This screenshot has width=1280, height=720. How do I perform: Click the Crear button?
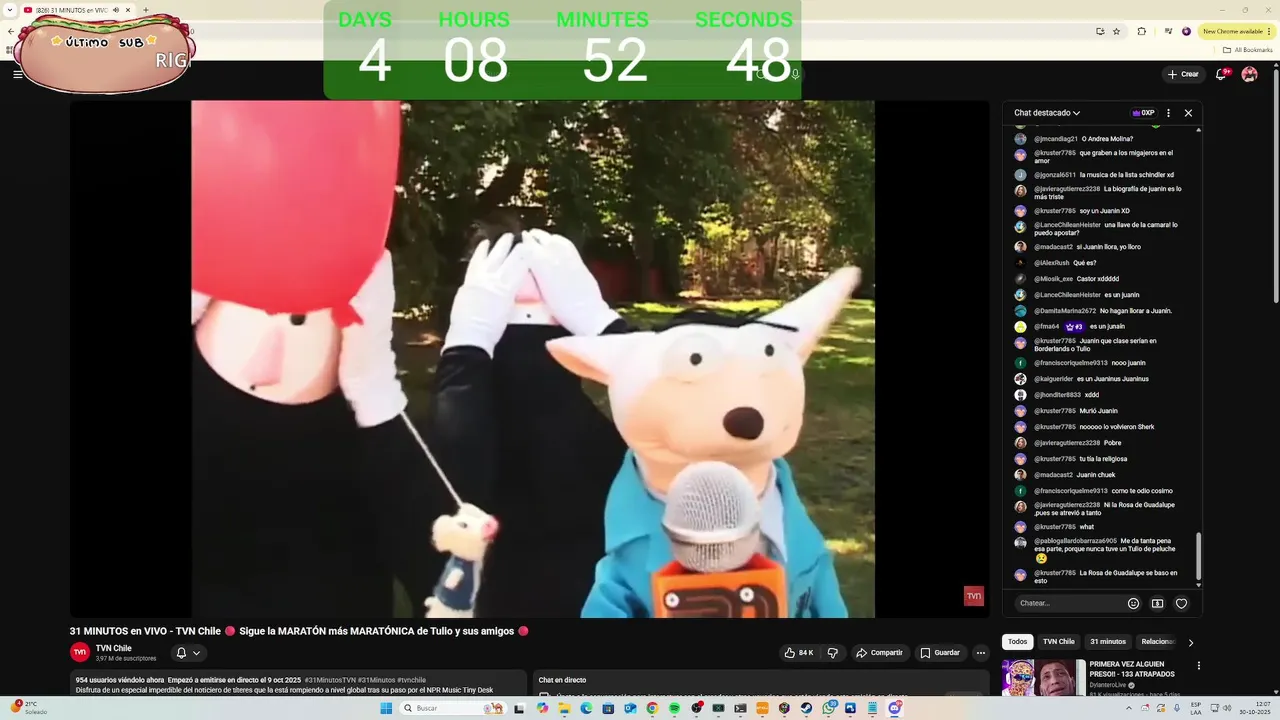(x=1182, y=74)
